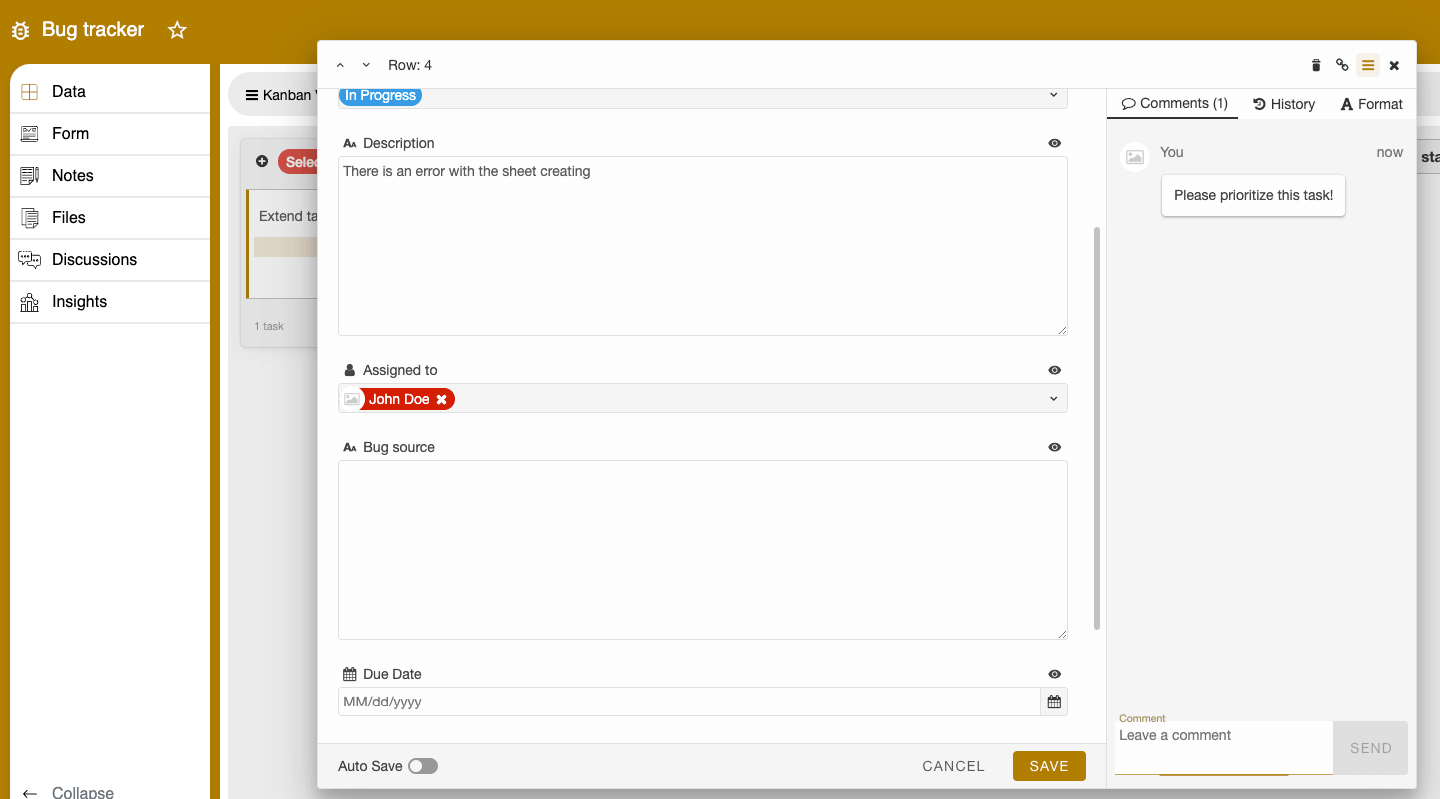Viewport: 1440px width, 799px height.
Task: Open the Insights panel
Action: (x=78, y=301)
